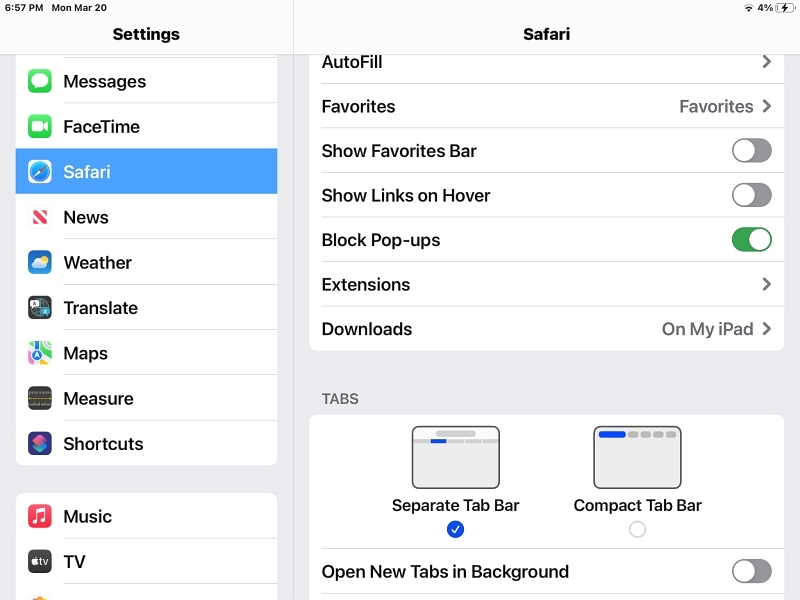Screen dimensions: 800x600
Task: Open the Weather cloud icon
Action: tap(40, 262)
